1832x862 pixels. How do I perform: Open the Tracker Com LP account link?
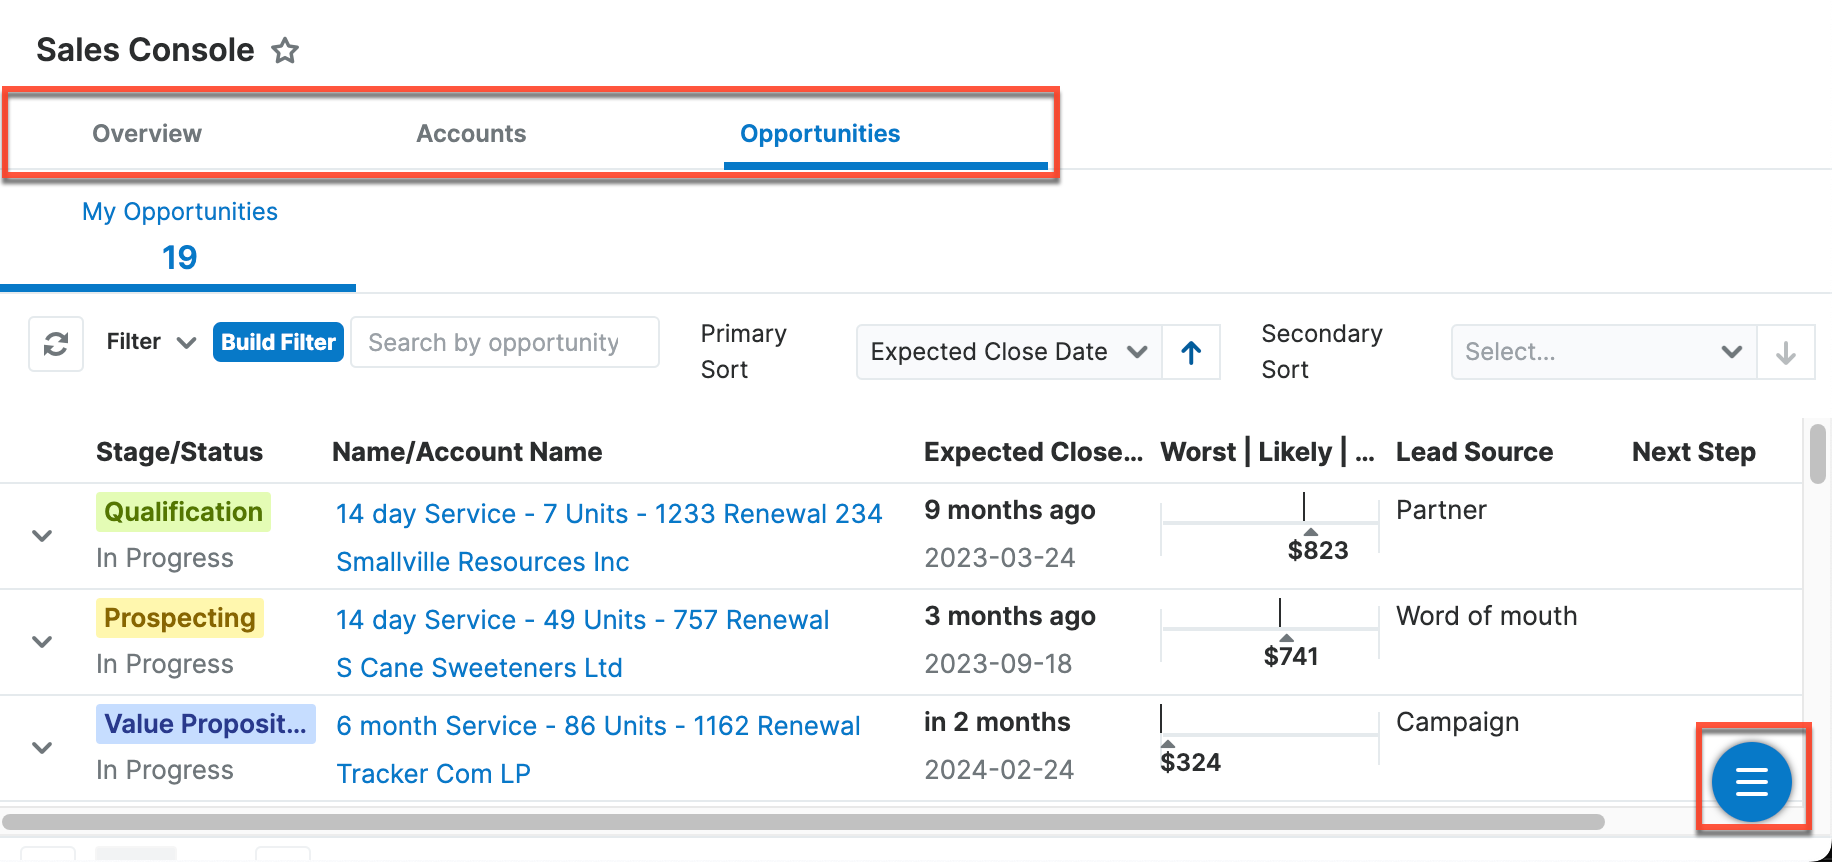click(x=434, y=773)
